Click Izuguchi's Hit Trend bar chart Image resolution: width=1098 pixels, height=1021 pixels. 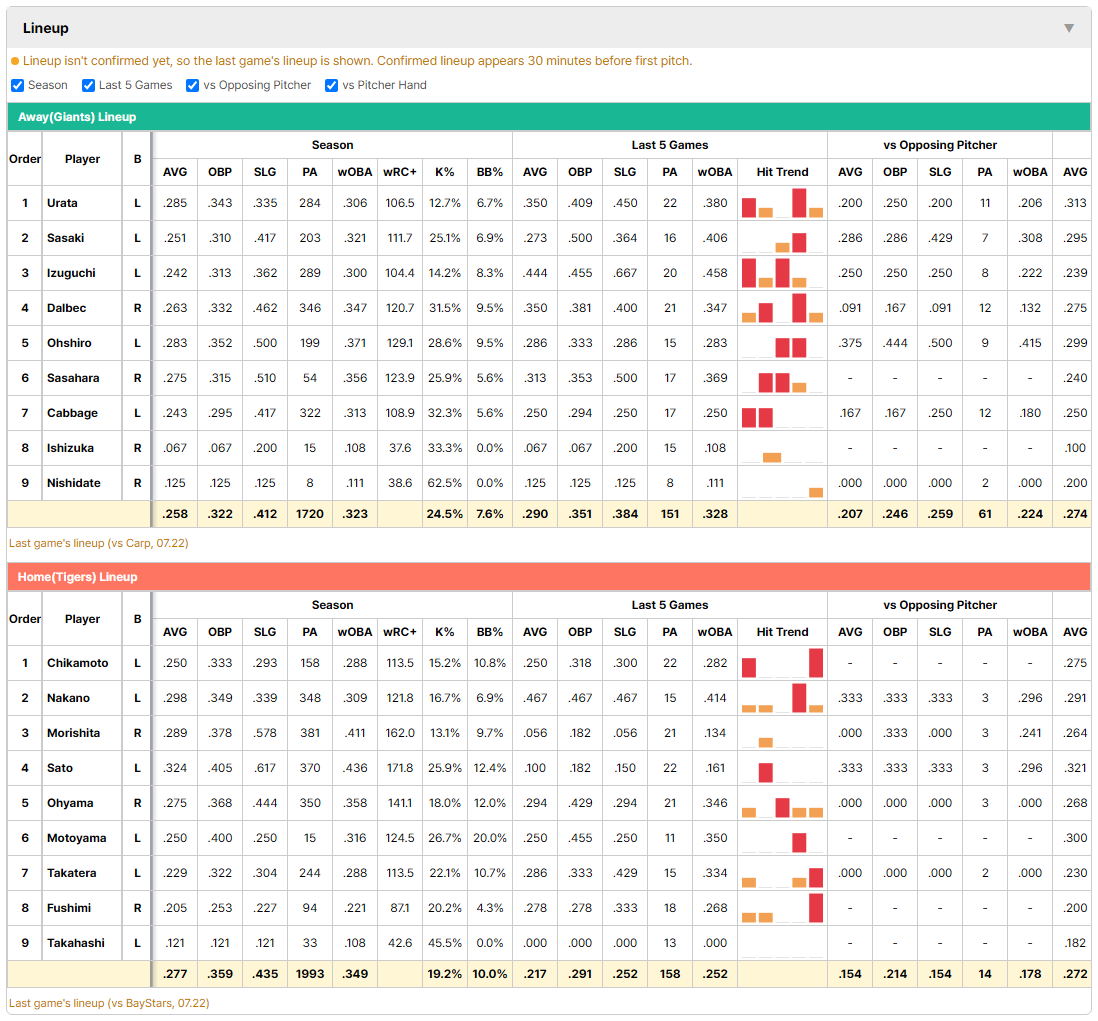(x=782, y=273)
